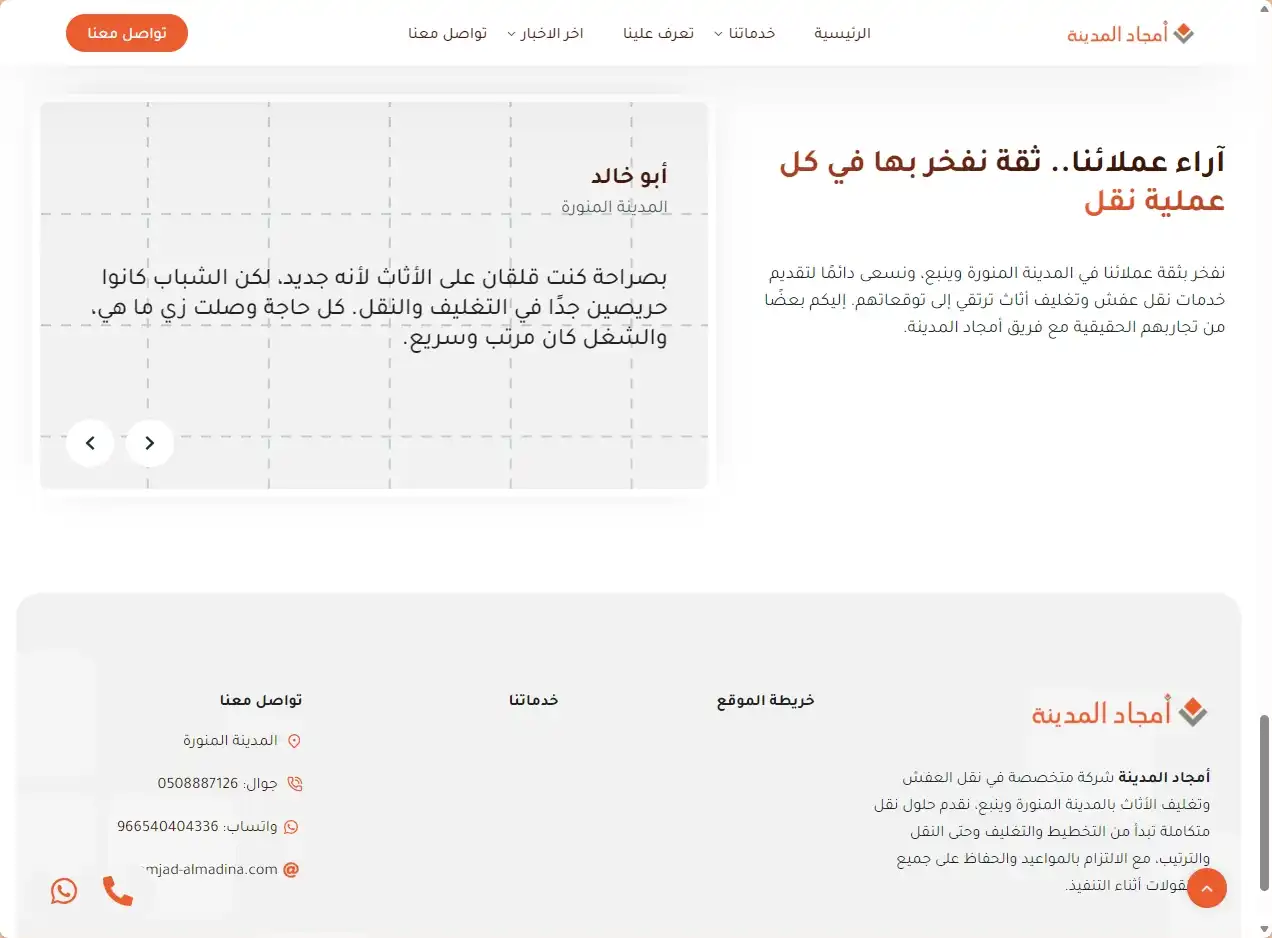Click the orange تواصل معنا button
The height and width of the screenshot is (938, 1272).
click(127, 33)
